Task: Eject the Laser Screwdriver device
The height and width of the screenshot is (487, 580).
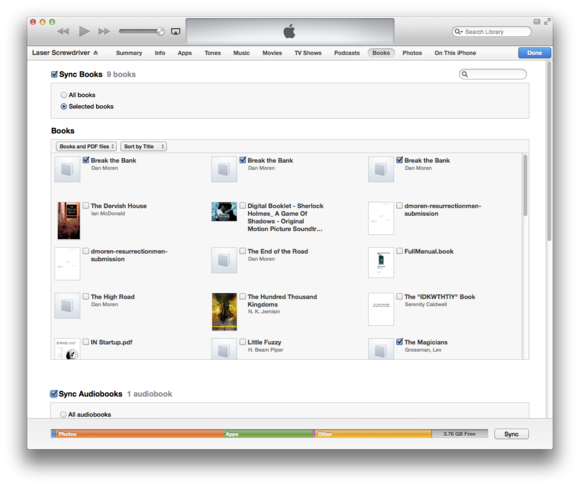Action: [x=96, y=53]
